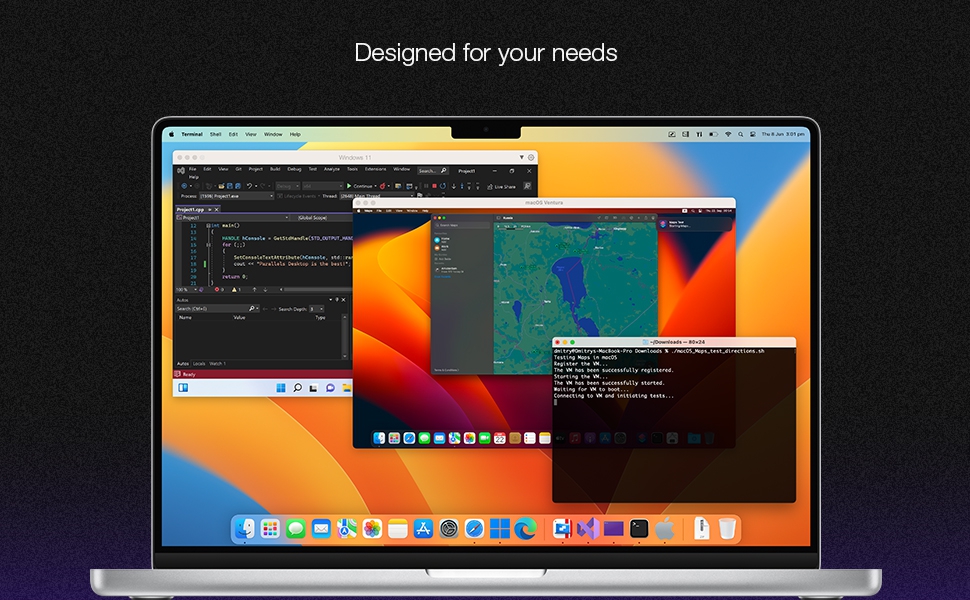This screenshot has height=600, width=970.
Task: Open Maps in the main Dock
Action: [x=346, y=529]
